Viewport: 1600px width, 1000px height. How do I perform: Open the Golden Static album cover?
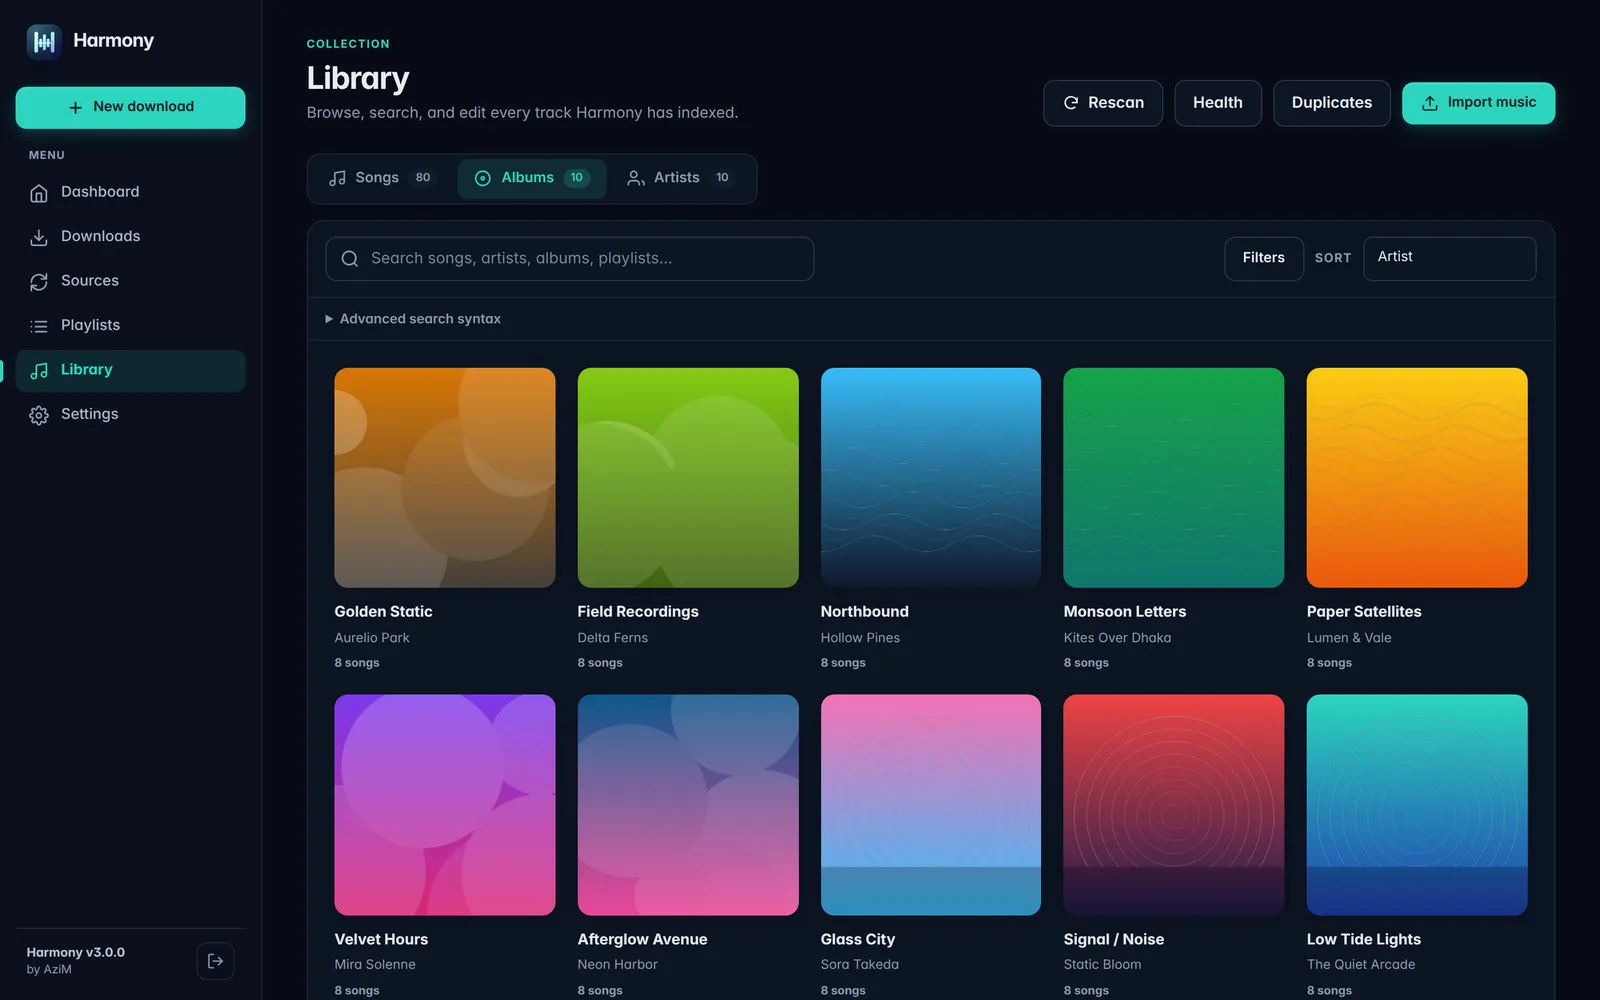coord(444,478)
